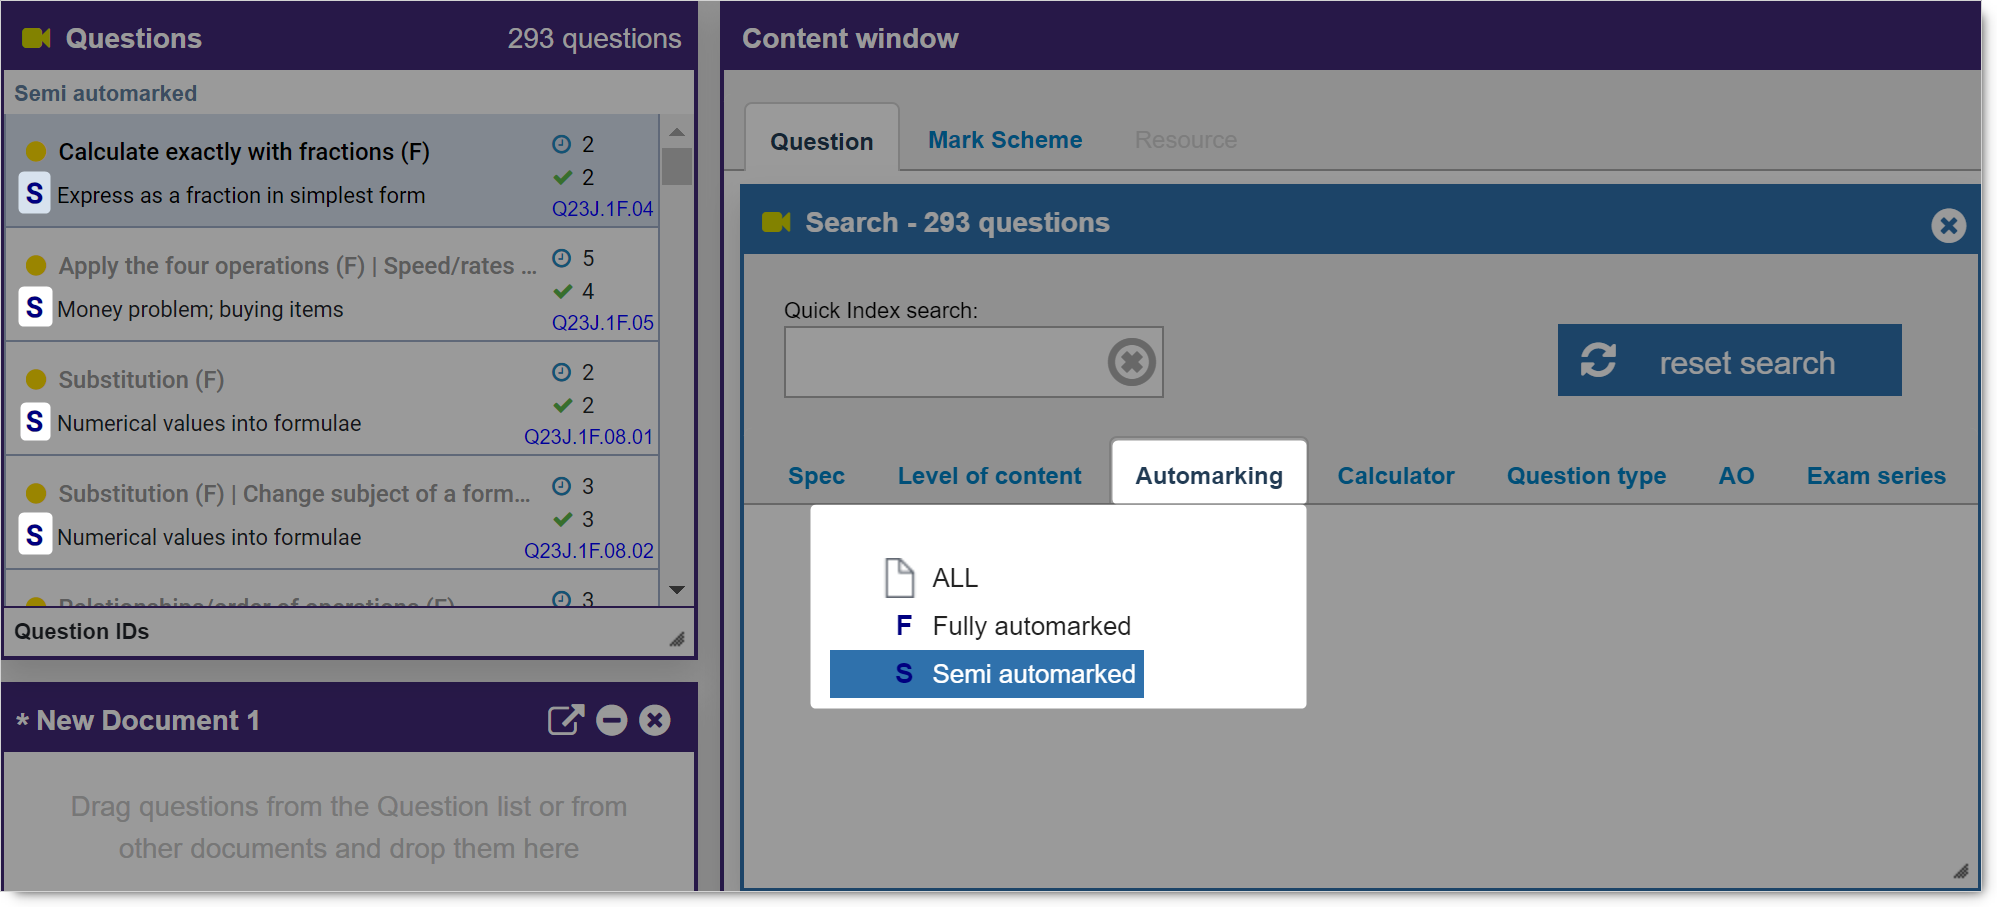Minimize the New Document 1 panel
The image size is (1997, 907).
[x=611, y=720]
